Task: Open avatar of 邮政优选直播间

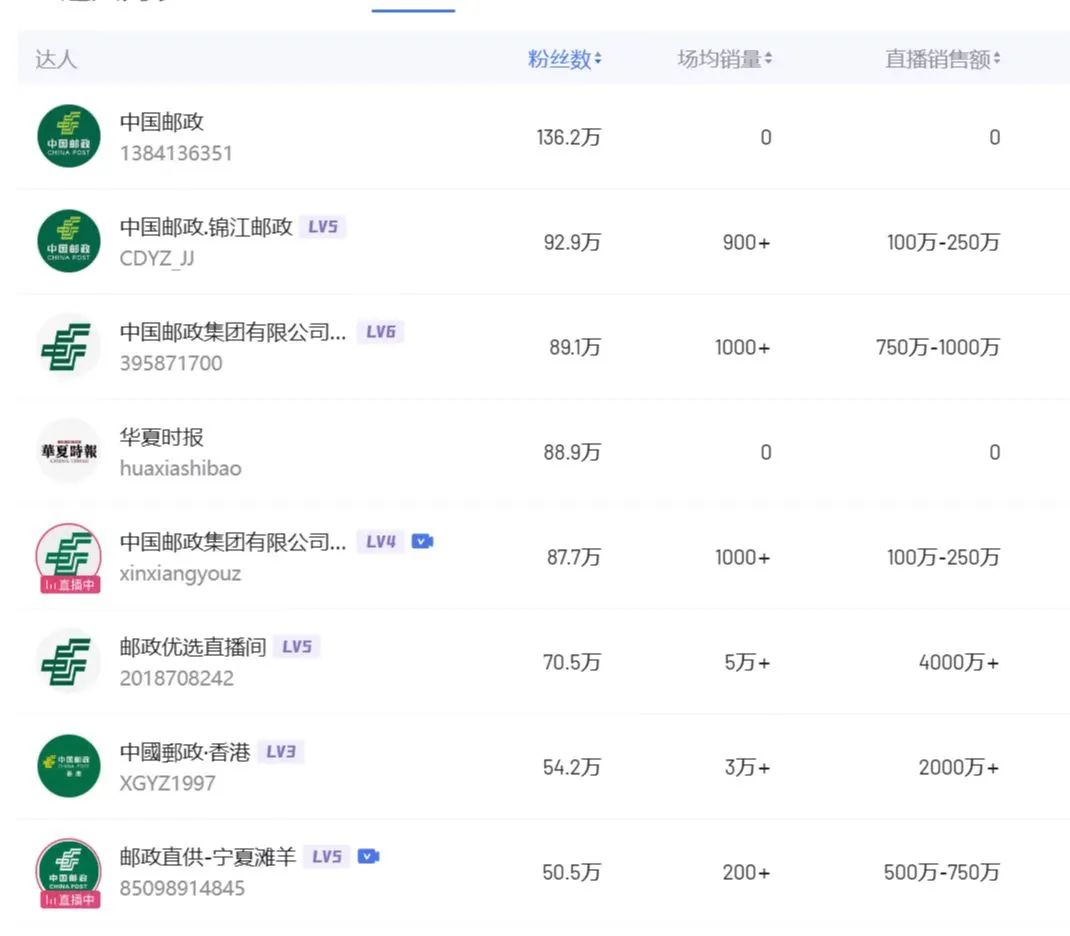Action: tap(68, 661)
